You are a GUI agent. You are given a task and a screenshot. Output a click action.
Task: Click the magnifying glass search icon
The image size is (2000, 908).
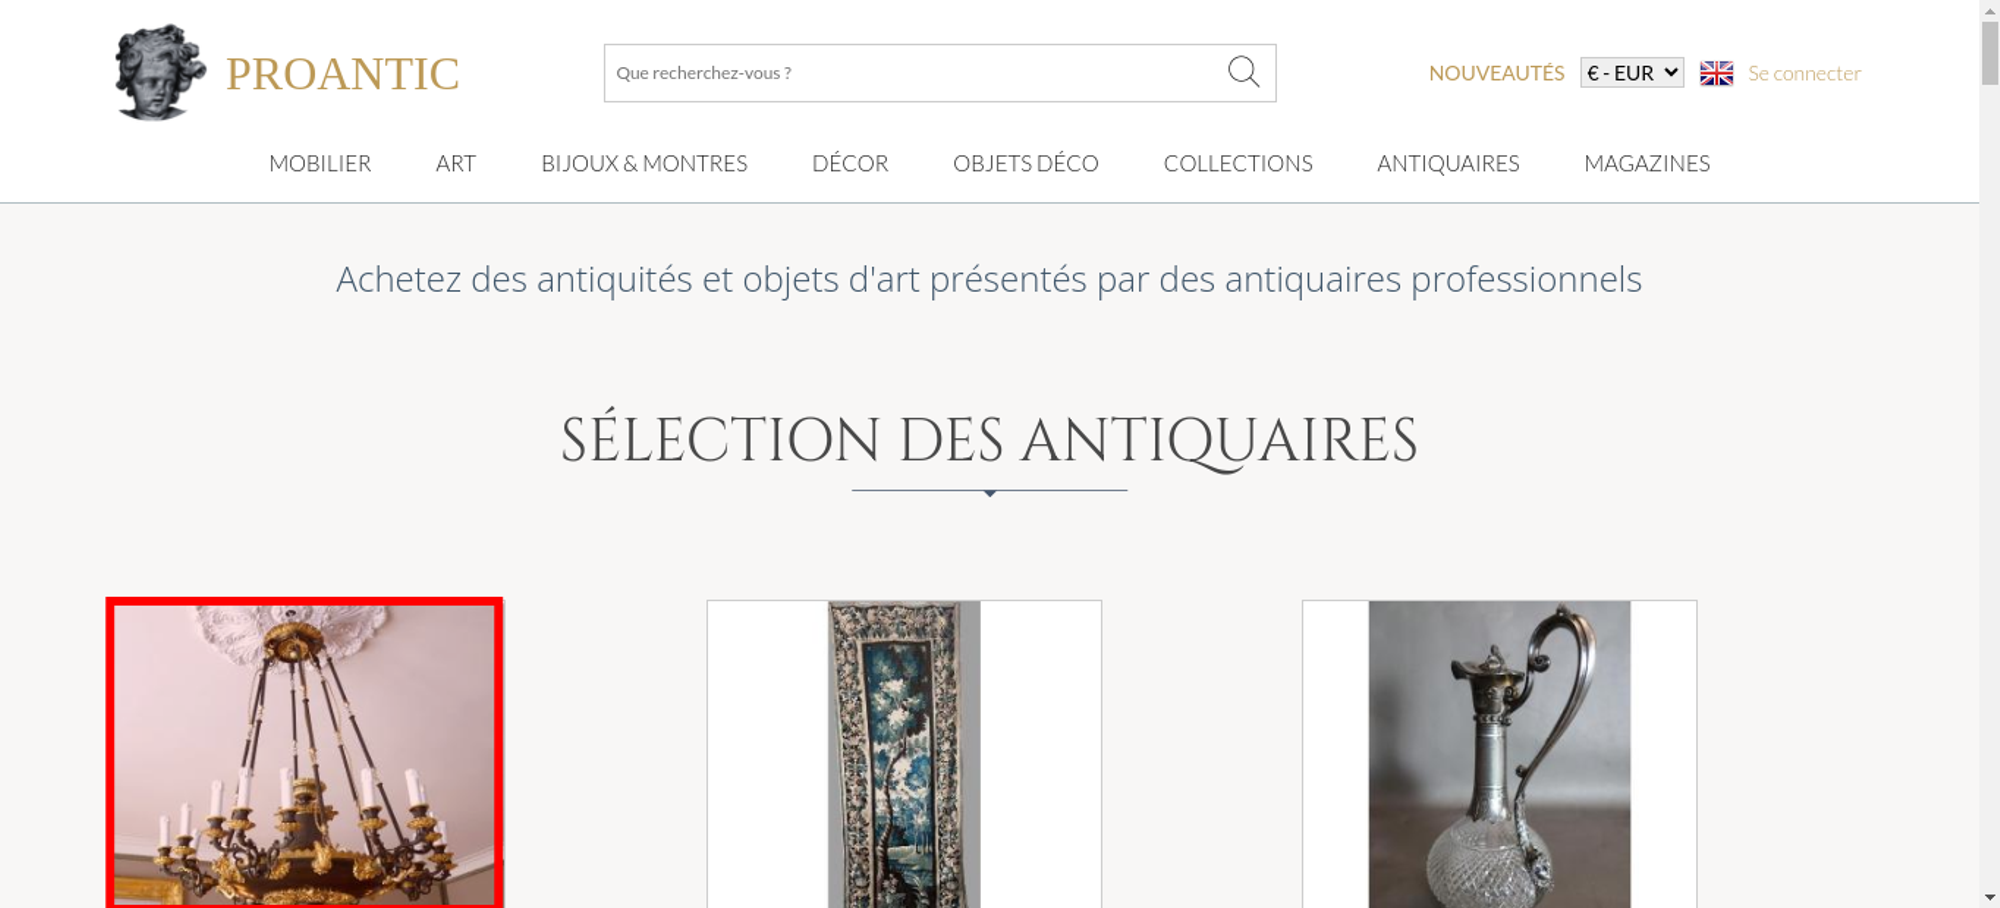click(x=1243, y=72)
